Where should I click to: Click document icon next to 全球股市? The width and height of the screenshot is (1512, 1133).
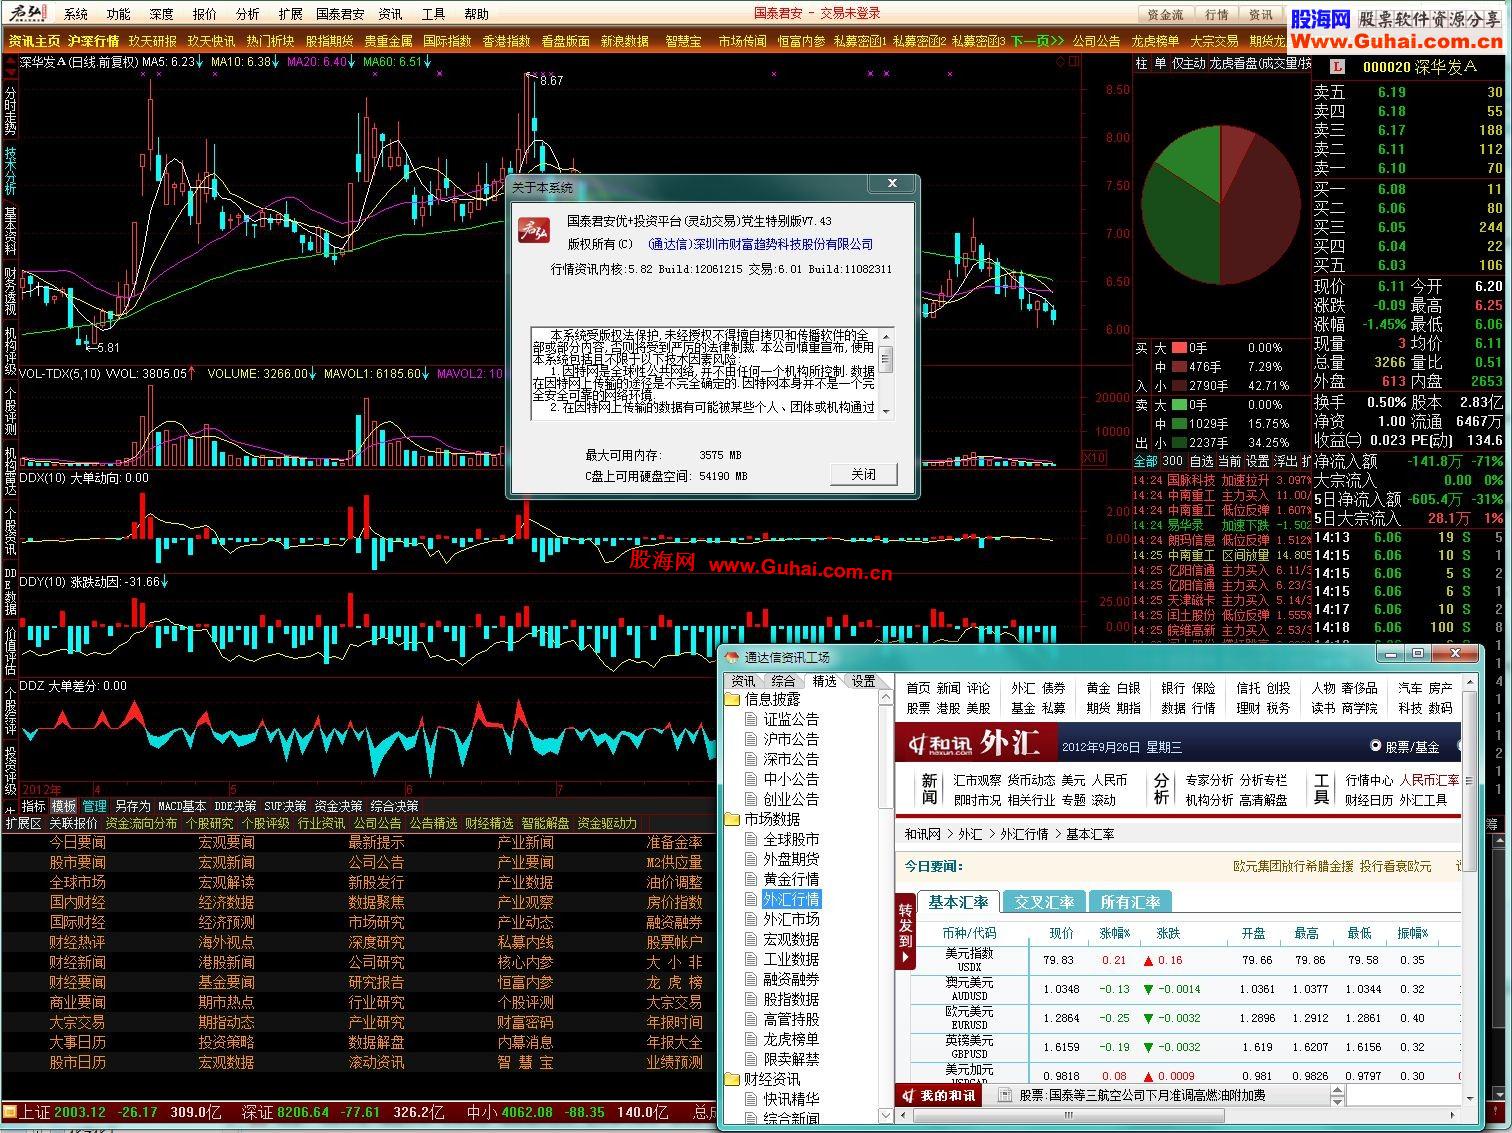click(751, 839)
